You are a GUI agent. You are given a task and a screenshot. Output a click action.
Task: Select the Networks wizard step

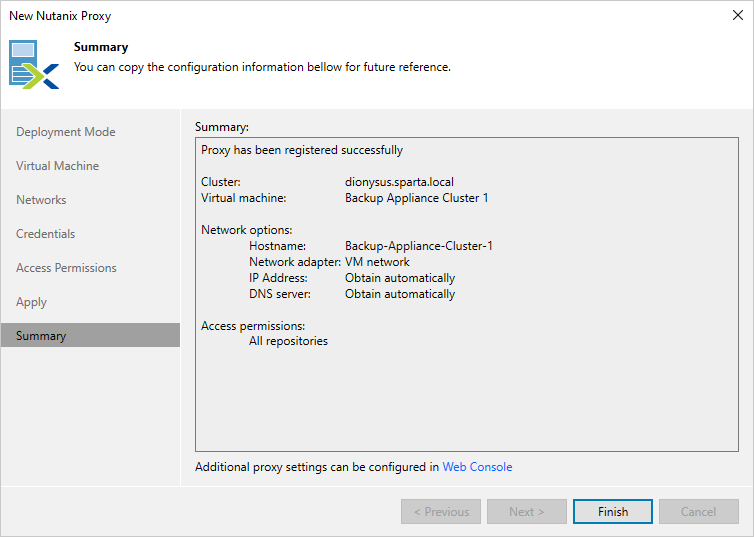pos(41,200)
